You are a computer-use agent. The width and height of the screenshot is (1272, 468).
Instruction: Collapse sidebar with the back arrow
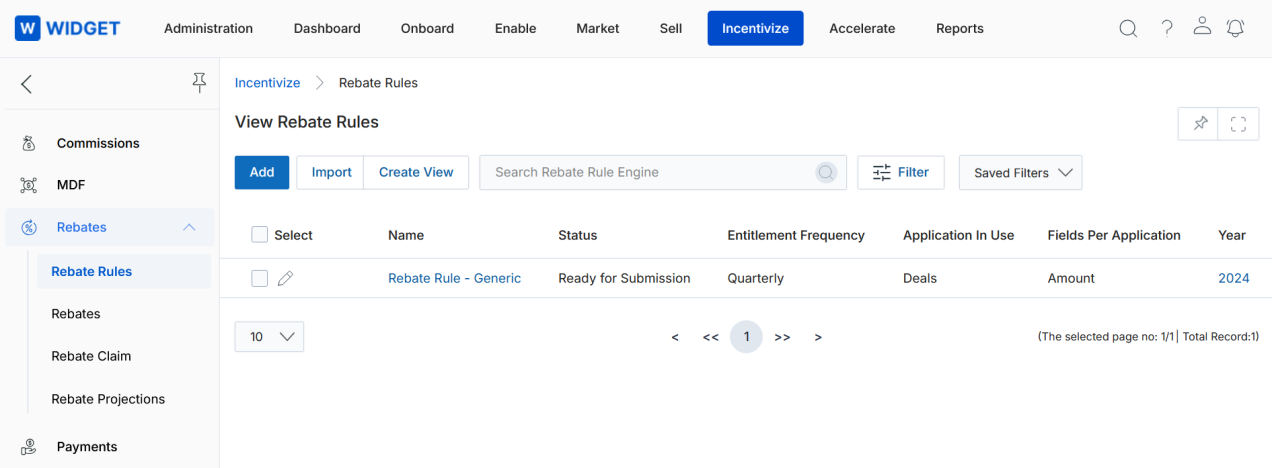point(27,84)
